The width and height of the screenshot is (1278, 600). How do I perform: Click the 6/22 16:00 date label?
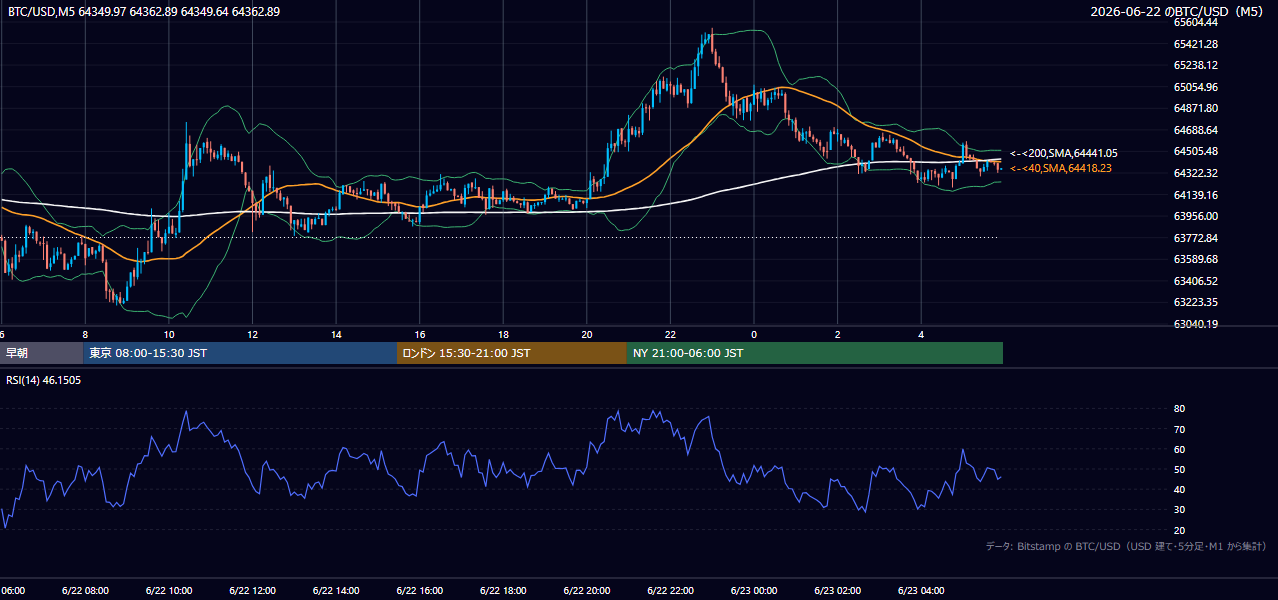(420, 591)
